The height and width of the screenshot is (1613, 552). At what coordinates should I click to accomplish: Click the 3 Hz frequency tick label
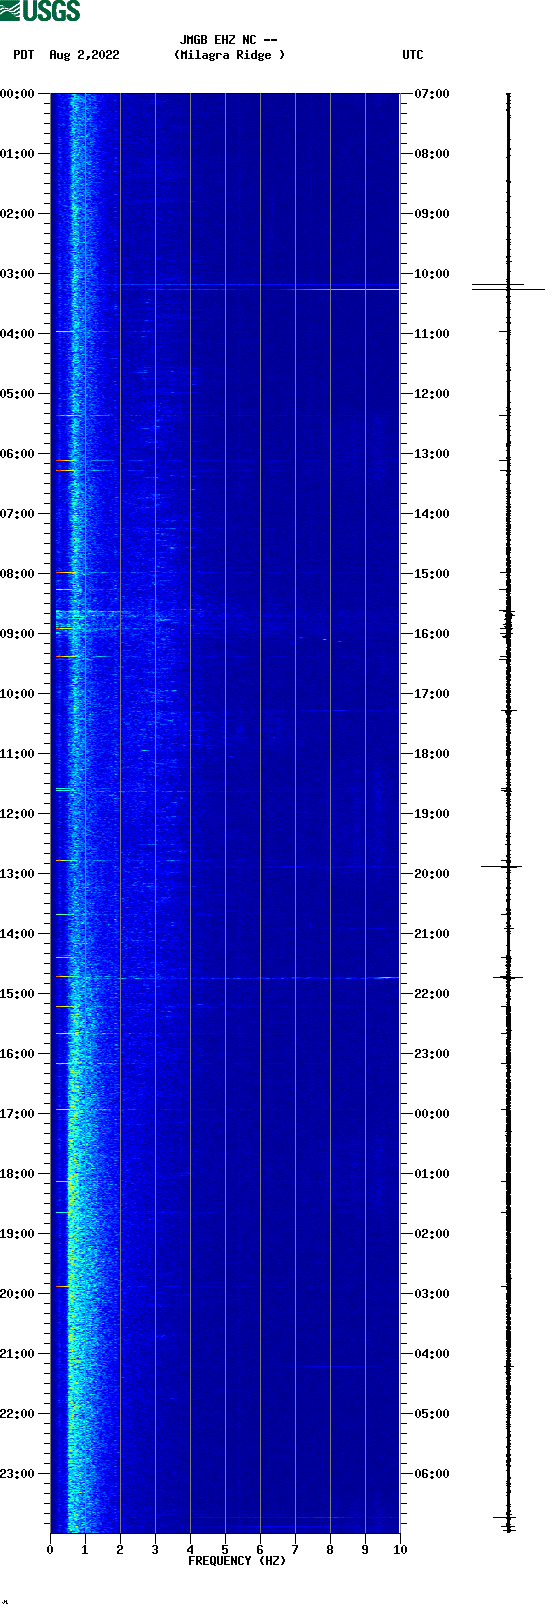click(155, 1550)
